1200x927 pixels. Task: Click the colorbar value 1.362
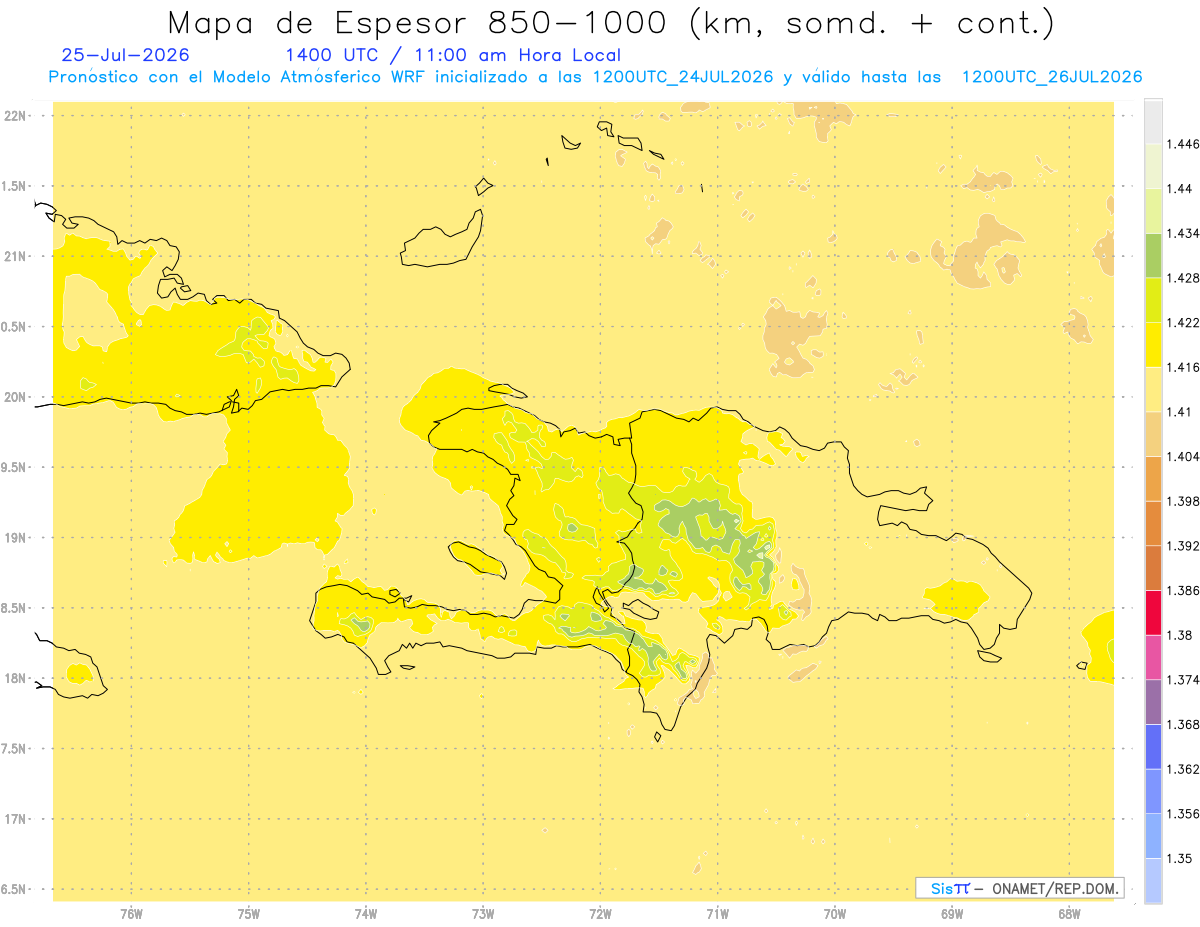pyautogui.click(x=1182, y=769)
